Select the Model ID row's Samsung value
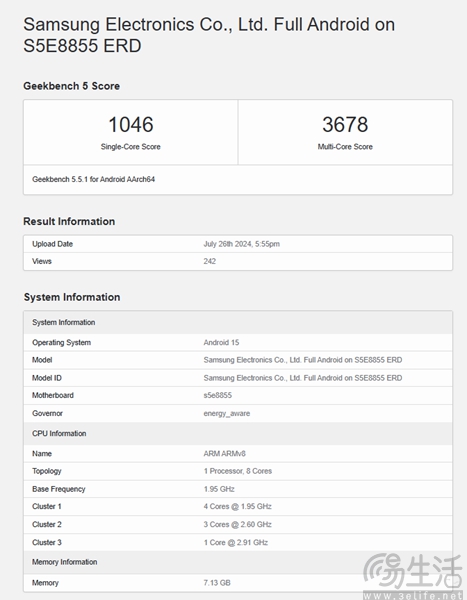This screenshot has height=600, width=467. tap(303, 378)
